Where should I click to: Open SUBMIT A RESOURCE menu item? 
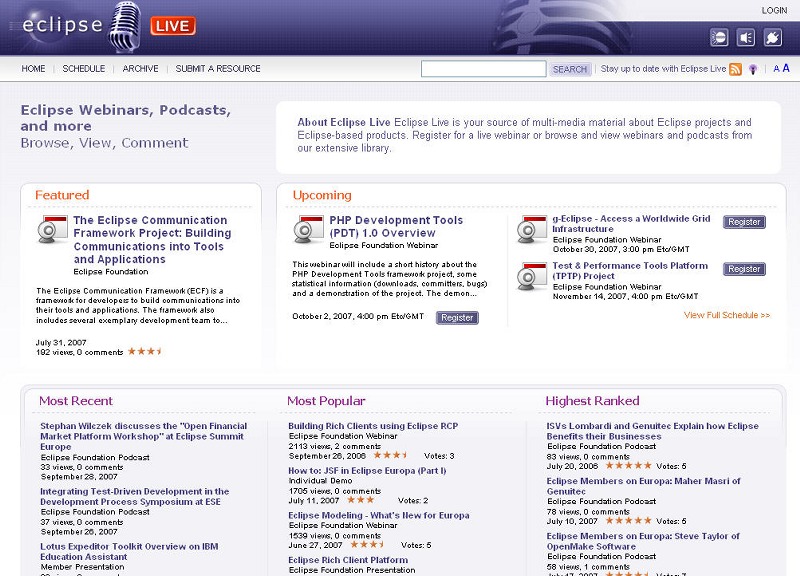218,69
